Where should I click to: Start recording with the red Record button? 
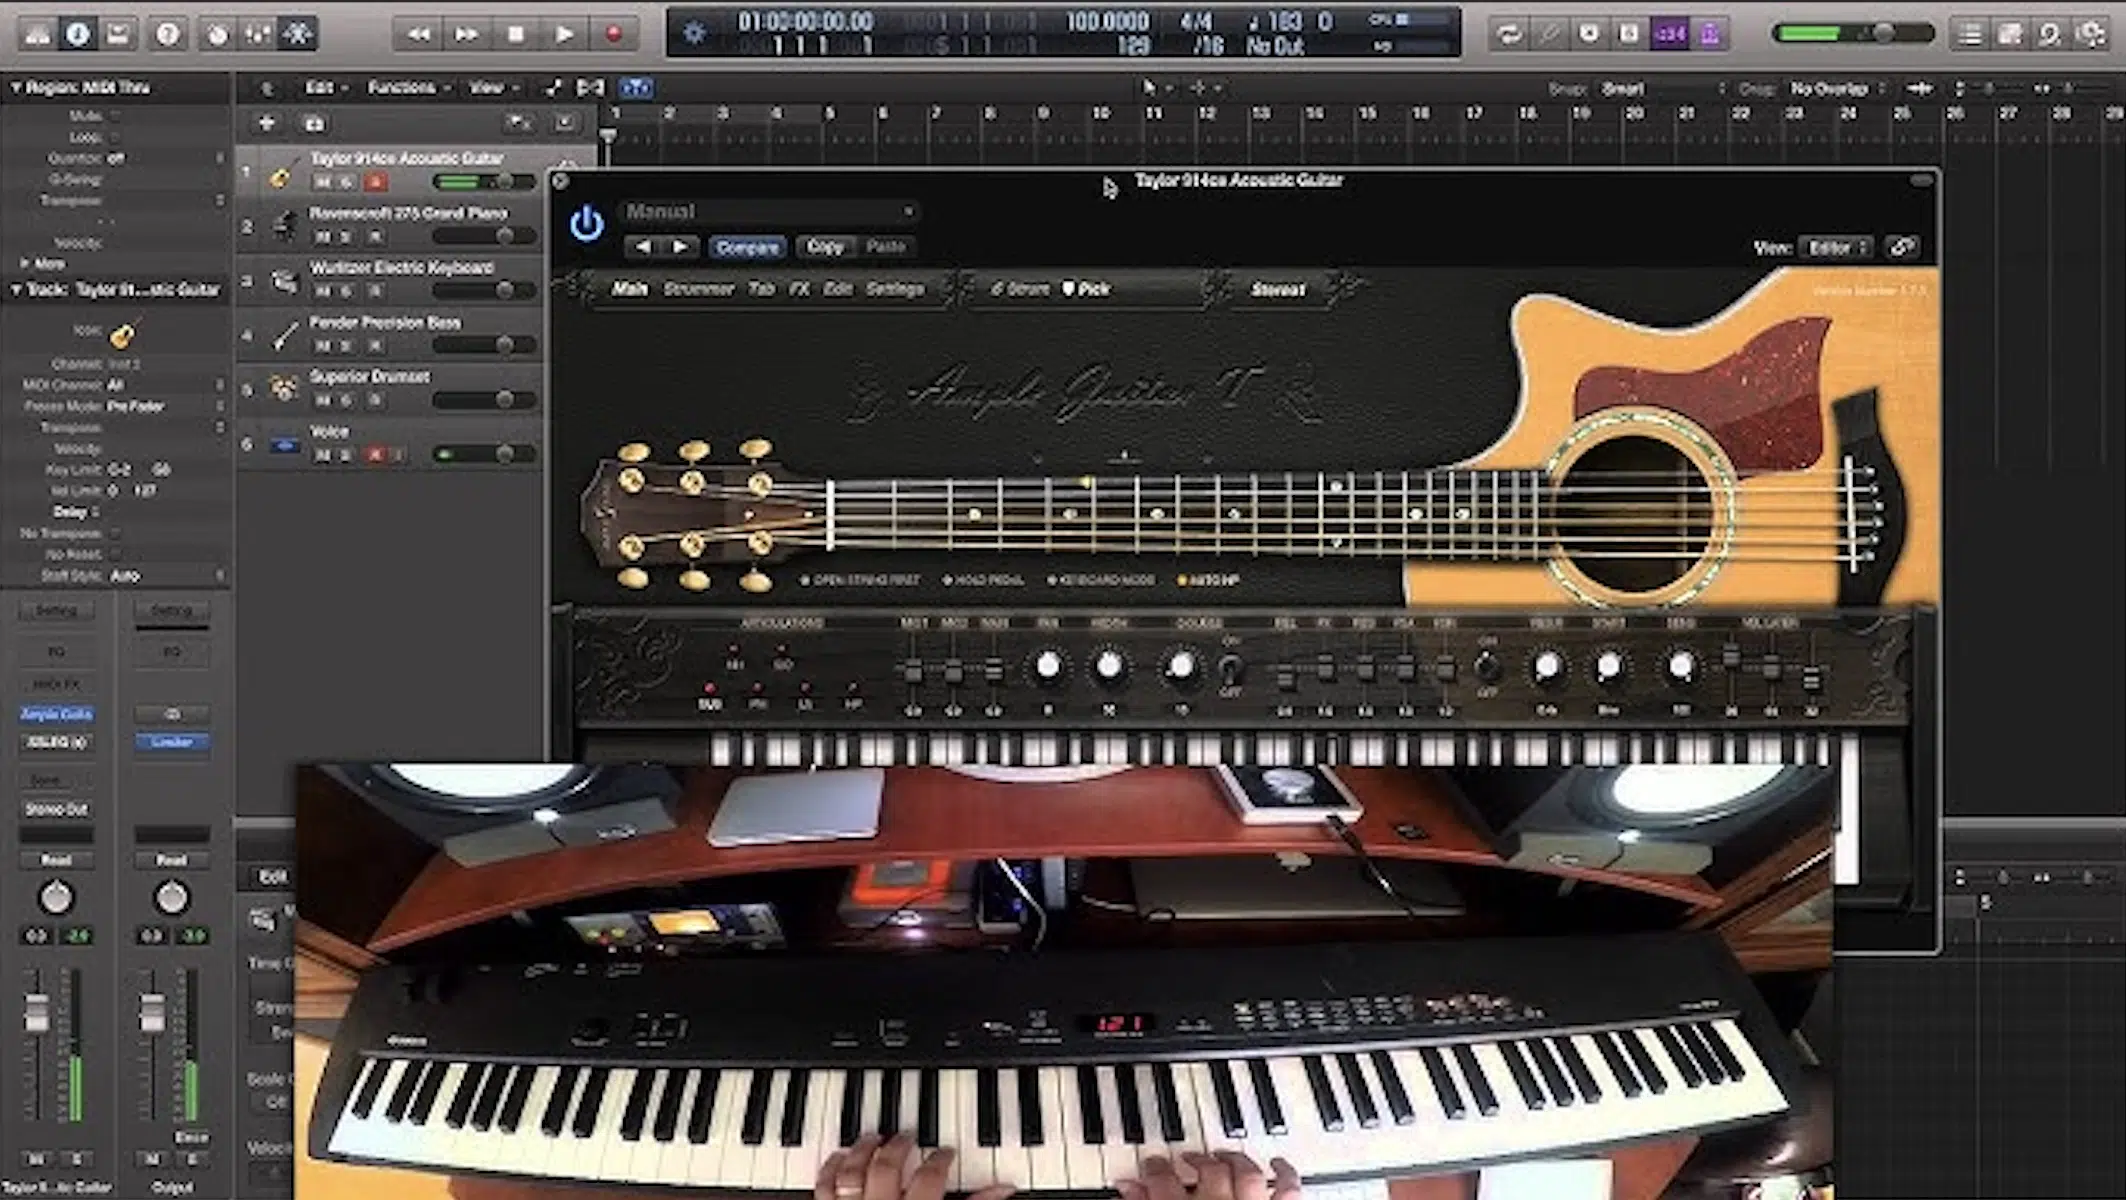click(613, 35)
